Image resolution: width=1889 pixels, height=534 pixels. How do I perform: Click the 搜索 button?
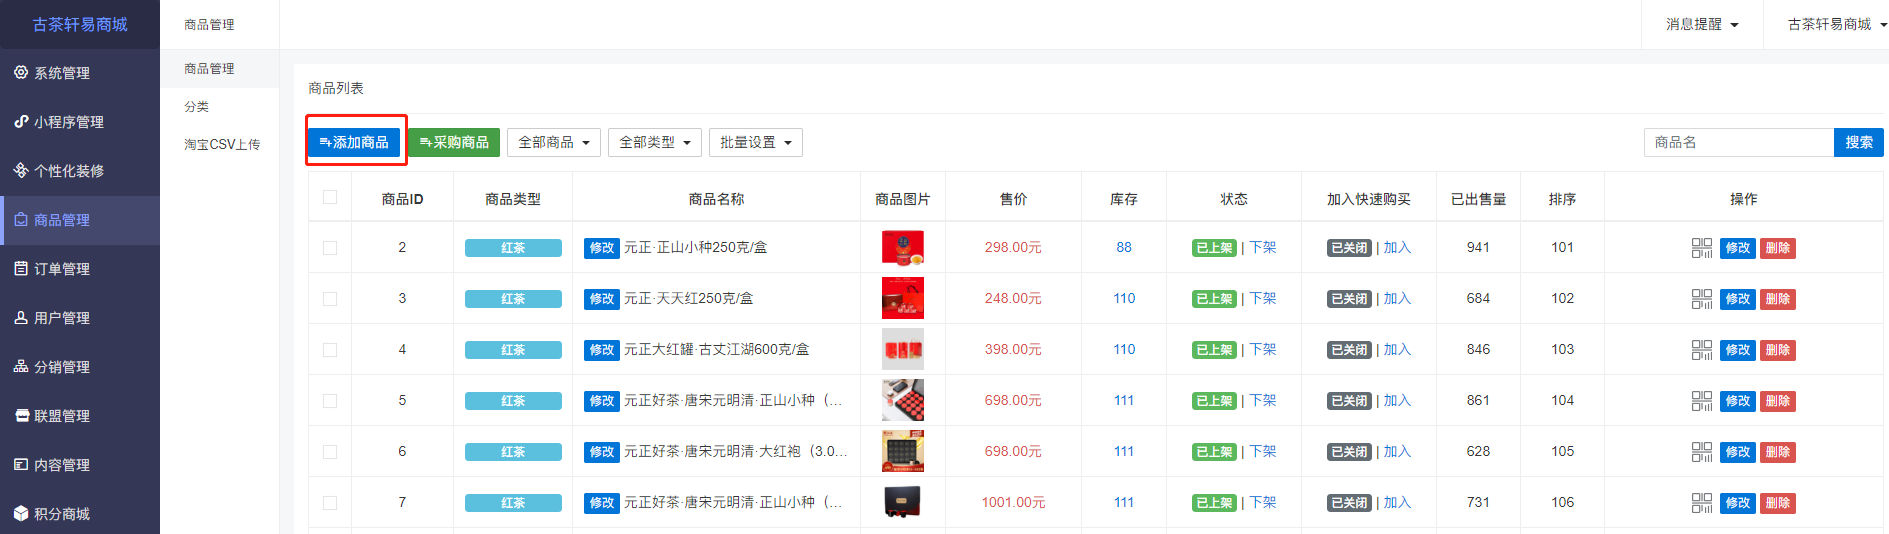tap(1859, 142)
